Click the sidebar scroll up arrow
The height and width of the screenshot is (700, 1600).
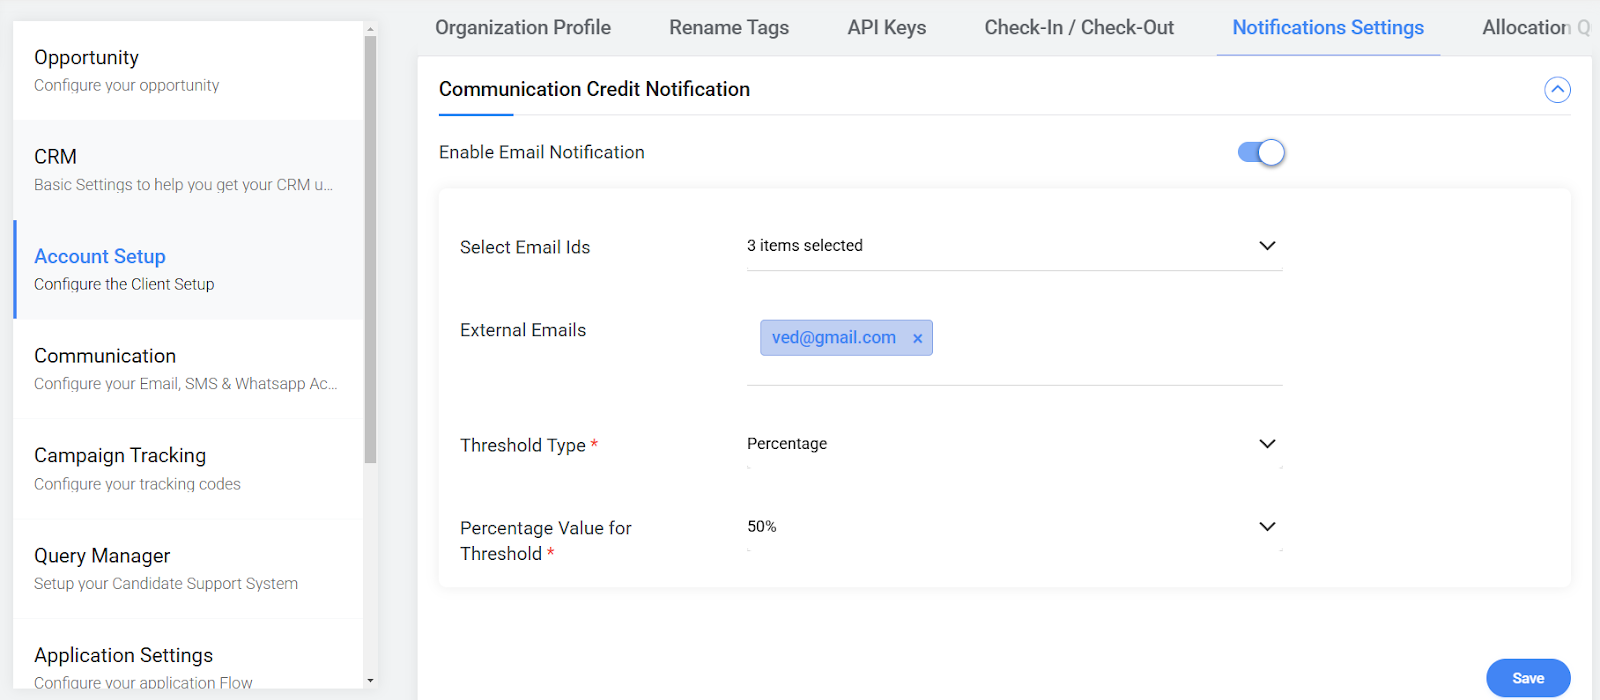click(x=370, y=30)
